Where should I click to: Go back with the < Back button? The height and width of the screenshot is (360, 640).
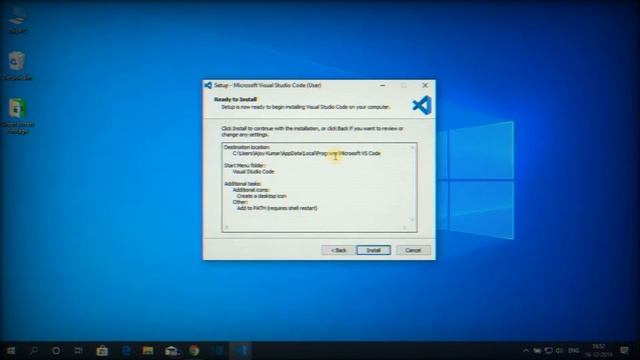click(x=338, y=250)
